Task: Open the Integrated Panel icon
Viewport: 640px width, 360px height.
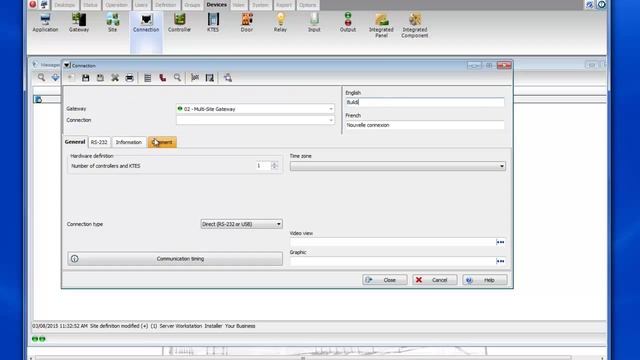Action: coord(381,25)
